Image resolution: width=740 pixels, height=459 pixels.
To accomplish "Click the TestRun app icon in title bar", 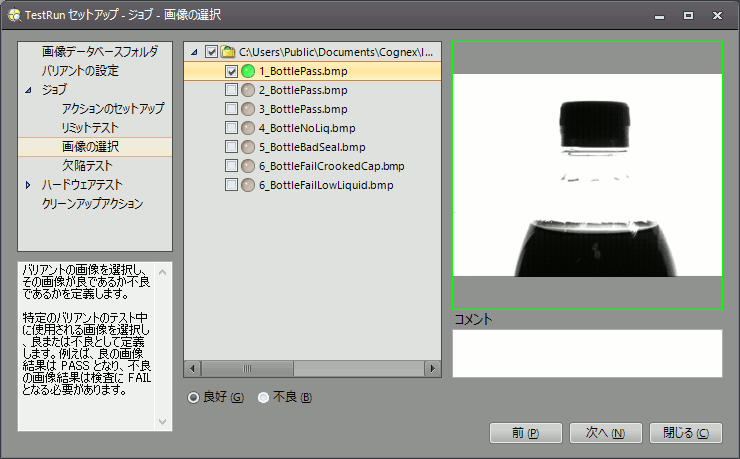I will click(x=12, y=15).
